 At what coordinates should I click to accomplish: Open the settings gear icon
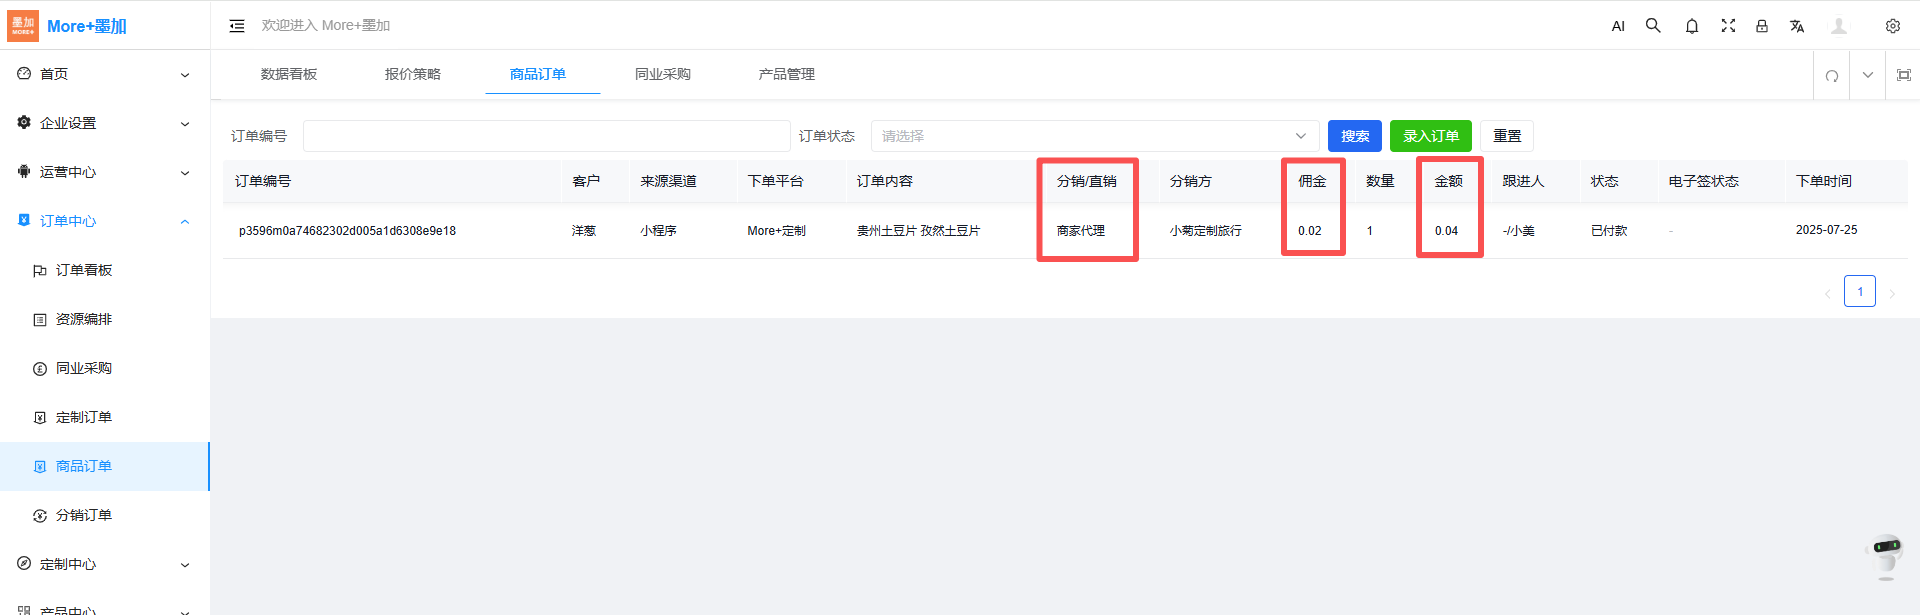click(1892, 26)
